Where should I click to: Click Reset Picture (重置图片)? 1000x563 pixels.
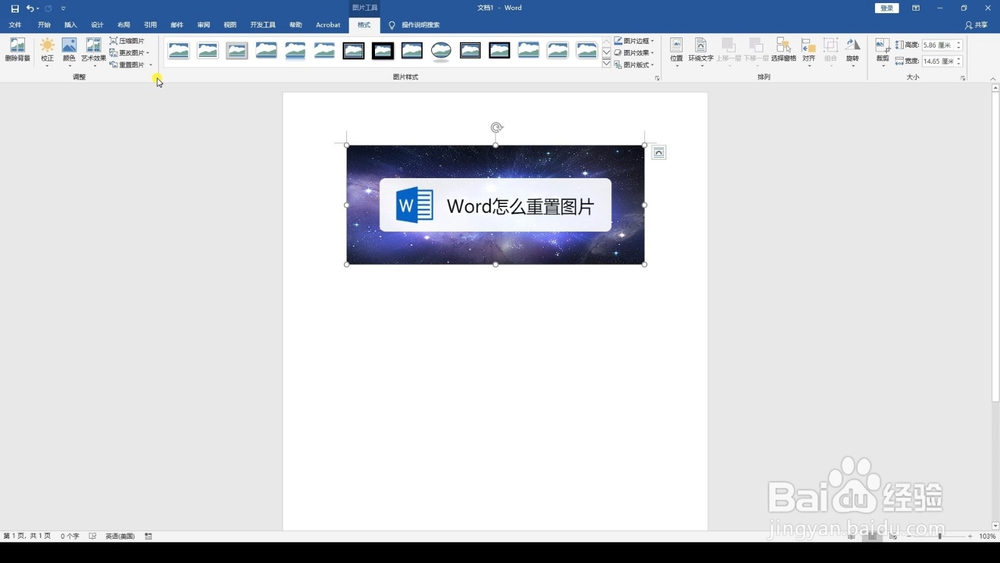click(x=126, y=65)
